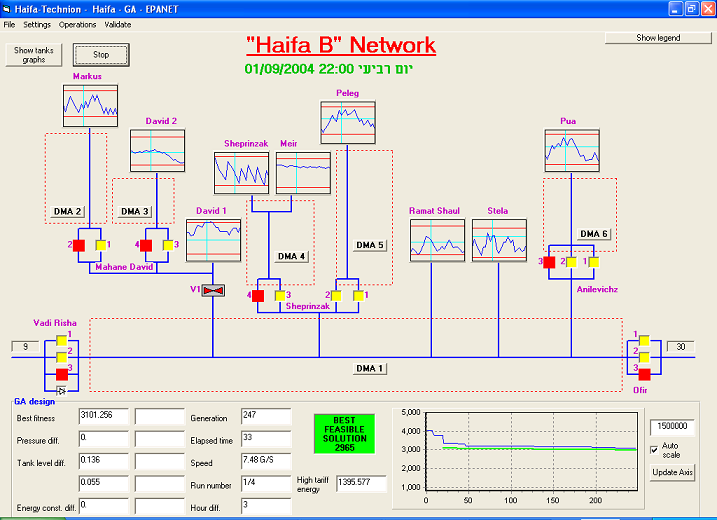Open the Settings menu
Screen dimensions: 717x520
pos(37,25)
